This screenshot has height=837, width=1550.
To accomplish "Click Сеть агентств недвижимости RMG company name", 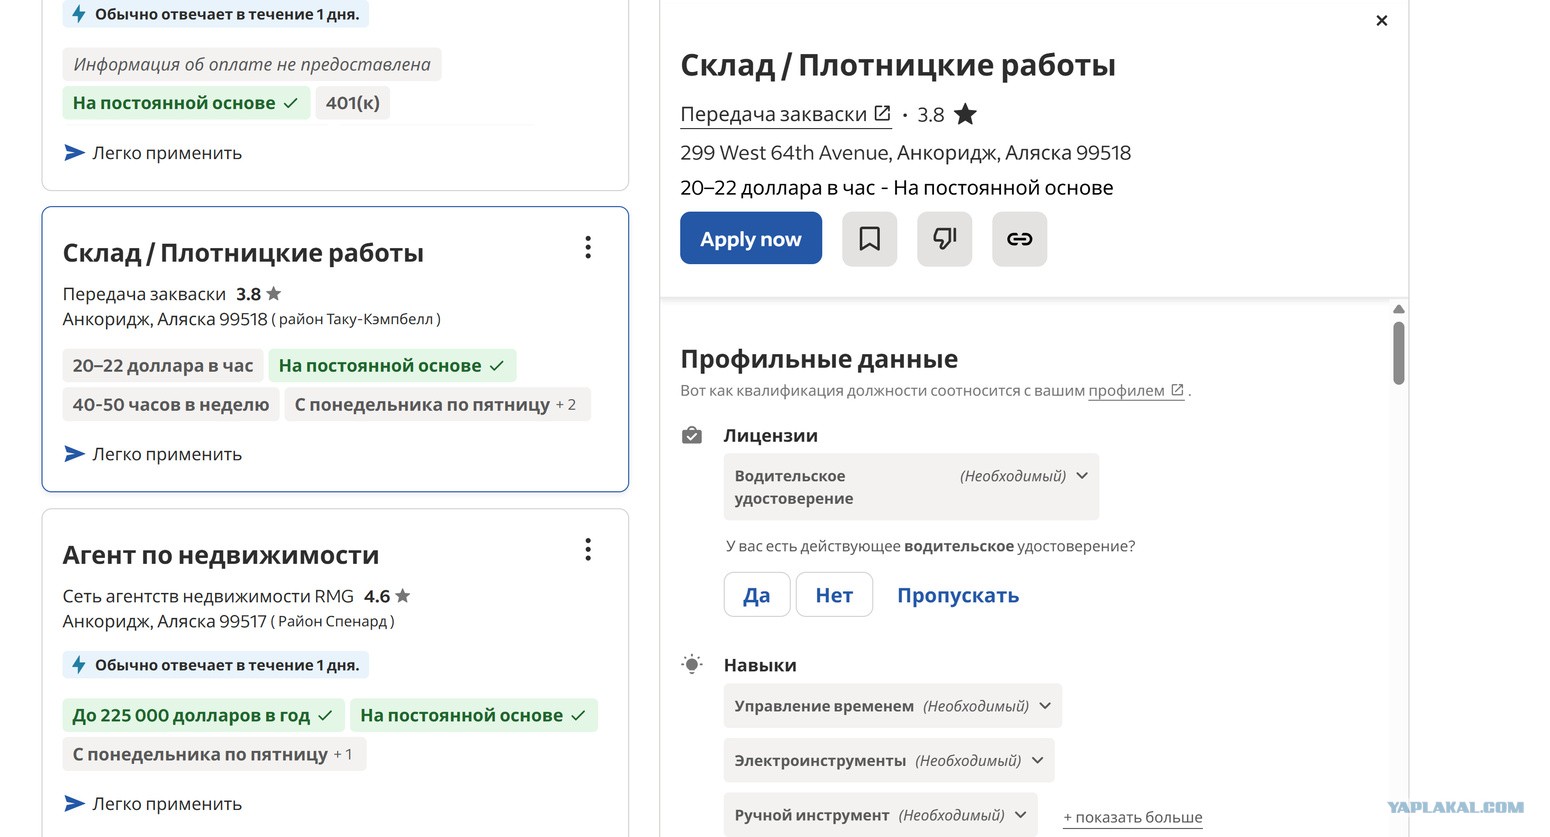I will [x=208, y=596].
